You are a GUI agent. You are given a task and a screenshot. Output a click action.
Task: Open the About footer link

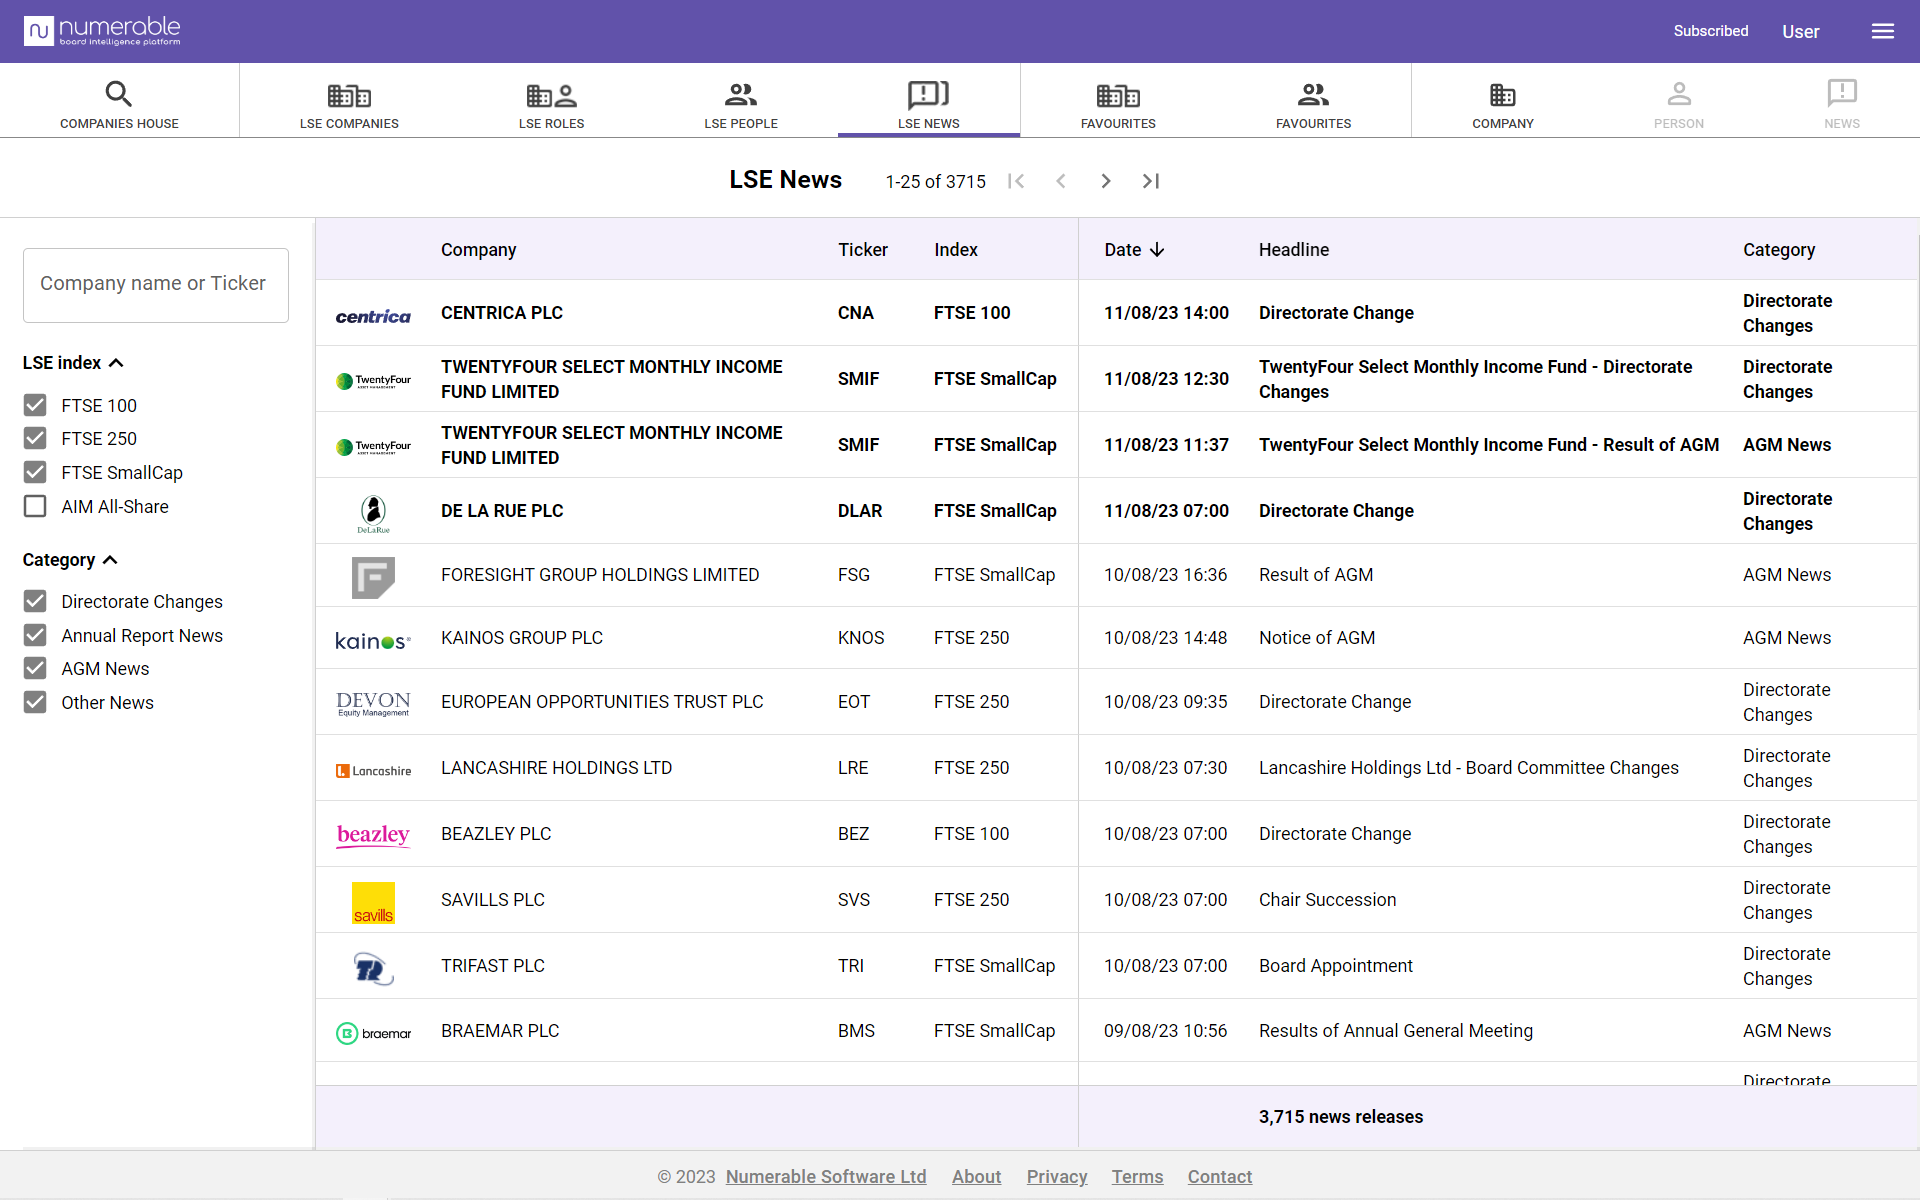point(976,1177)
